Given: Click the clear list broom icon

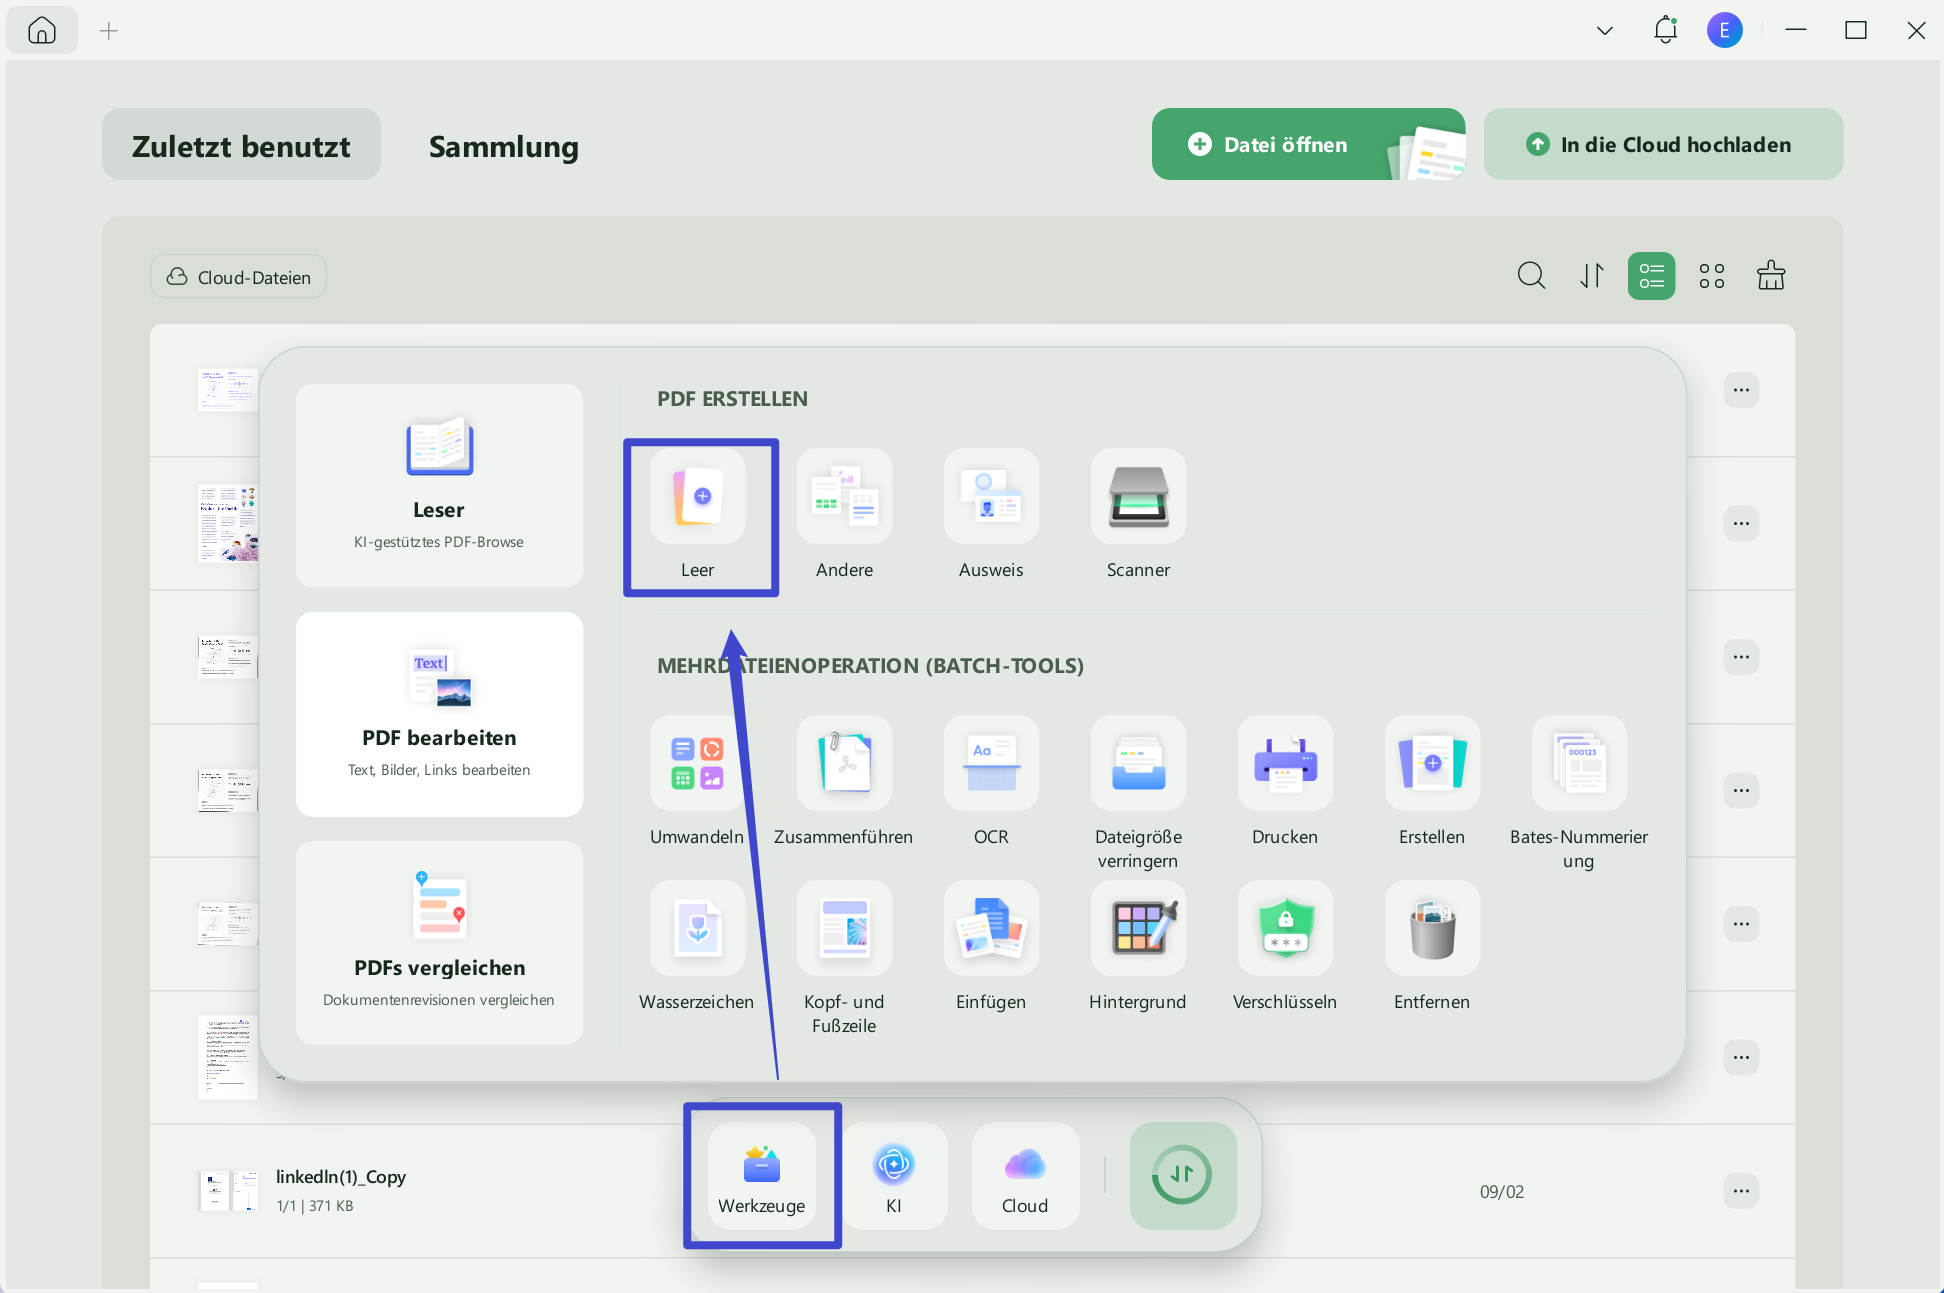Looking at the screenshot, I should coord(1771,275).
